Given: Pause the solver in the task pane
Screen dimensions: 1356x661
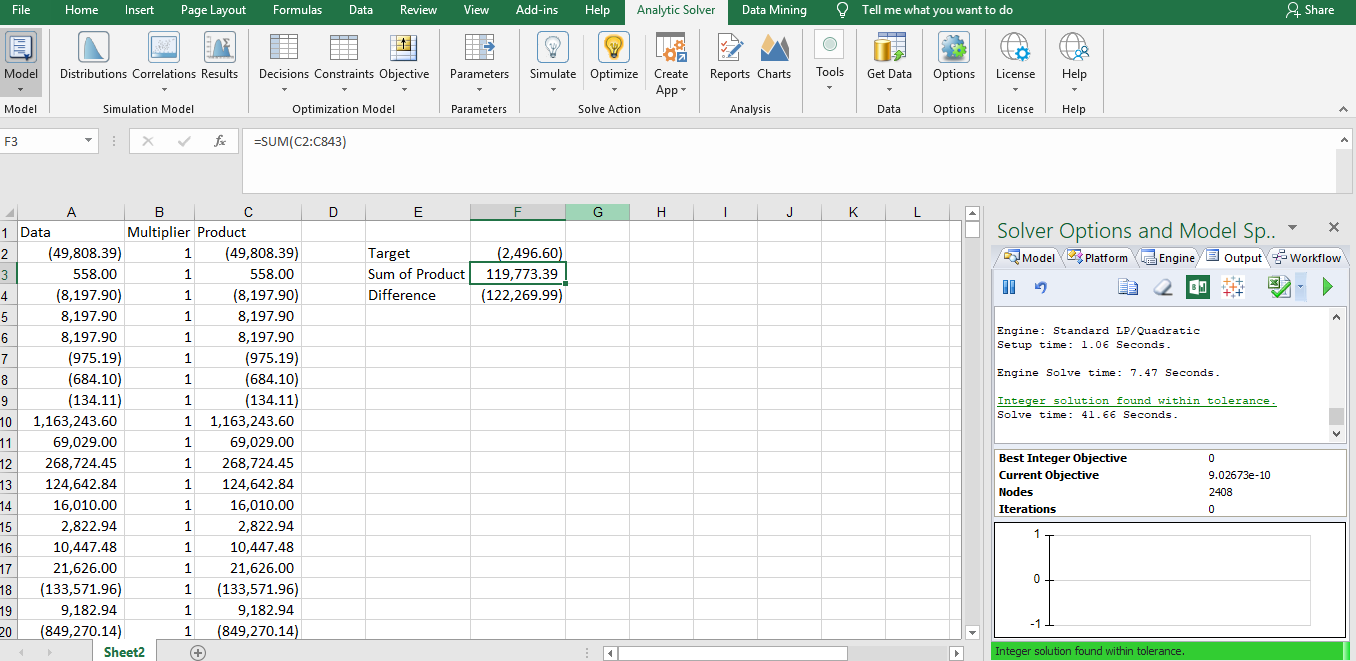Looking at the screenshot, I should (x=1009, y=287).
